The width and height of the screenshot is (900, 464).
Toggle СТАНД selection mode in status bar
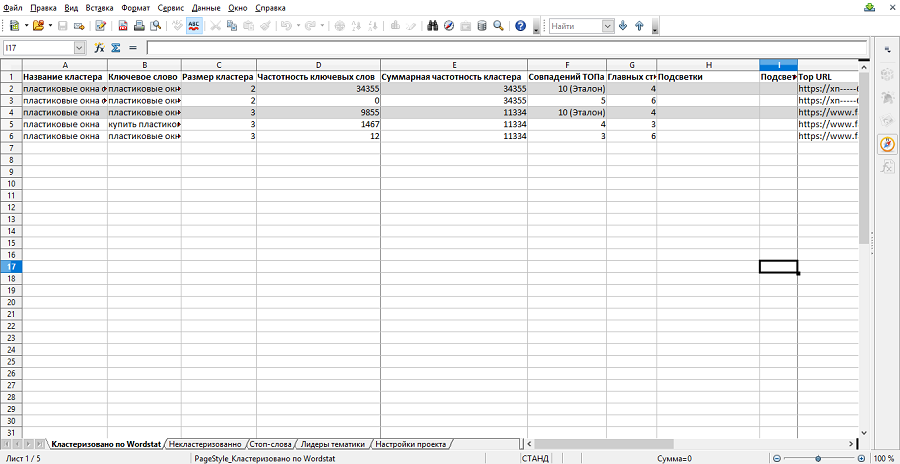pos(534,458)
